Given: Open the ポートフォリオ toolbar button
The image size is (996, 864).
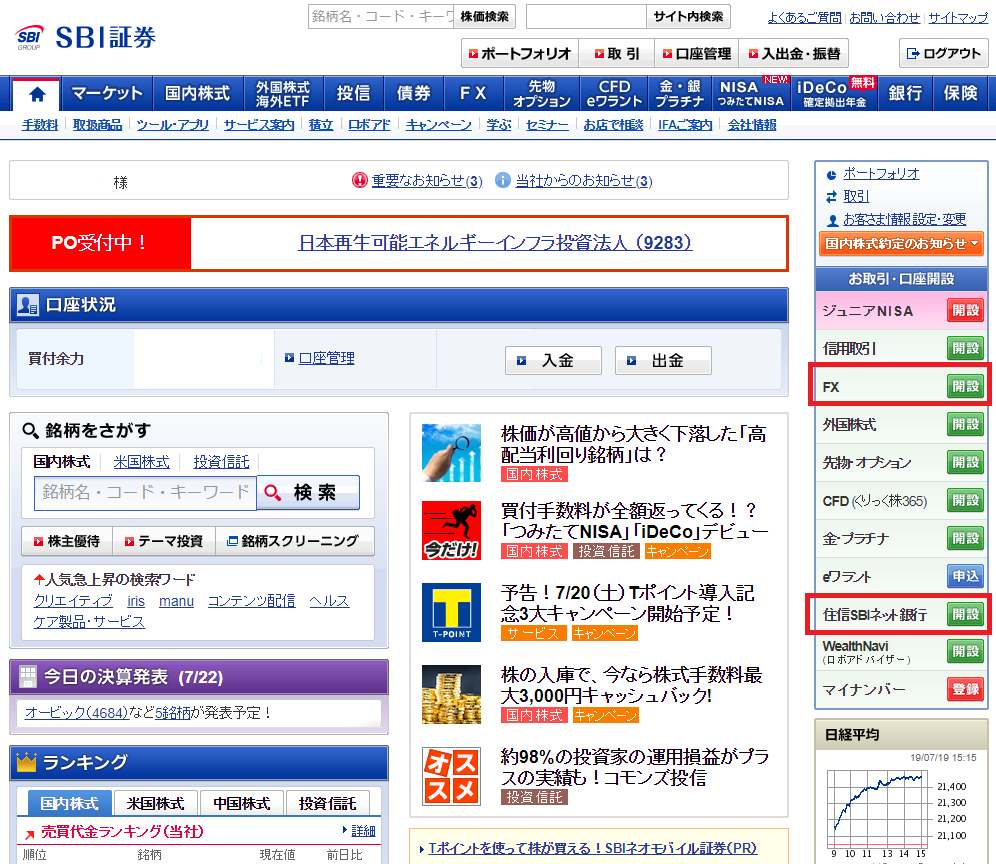Looking at the screenshot, I should coord(520,54).
